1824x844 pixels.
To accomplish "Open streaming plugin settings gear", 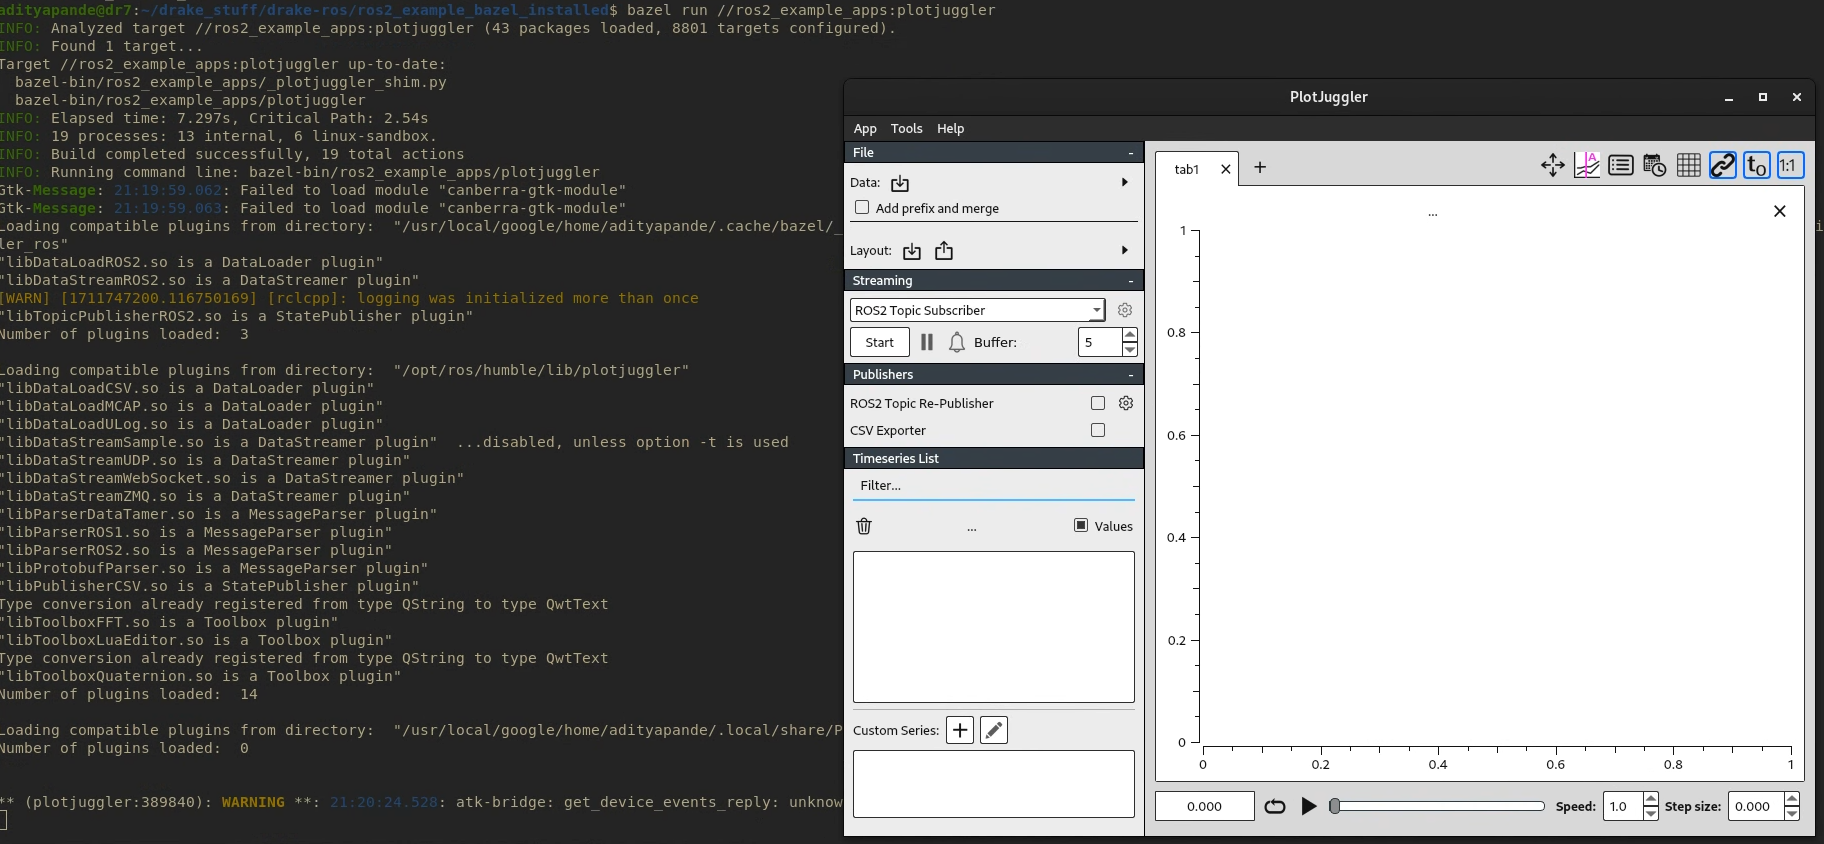I will pos(1125,310).
